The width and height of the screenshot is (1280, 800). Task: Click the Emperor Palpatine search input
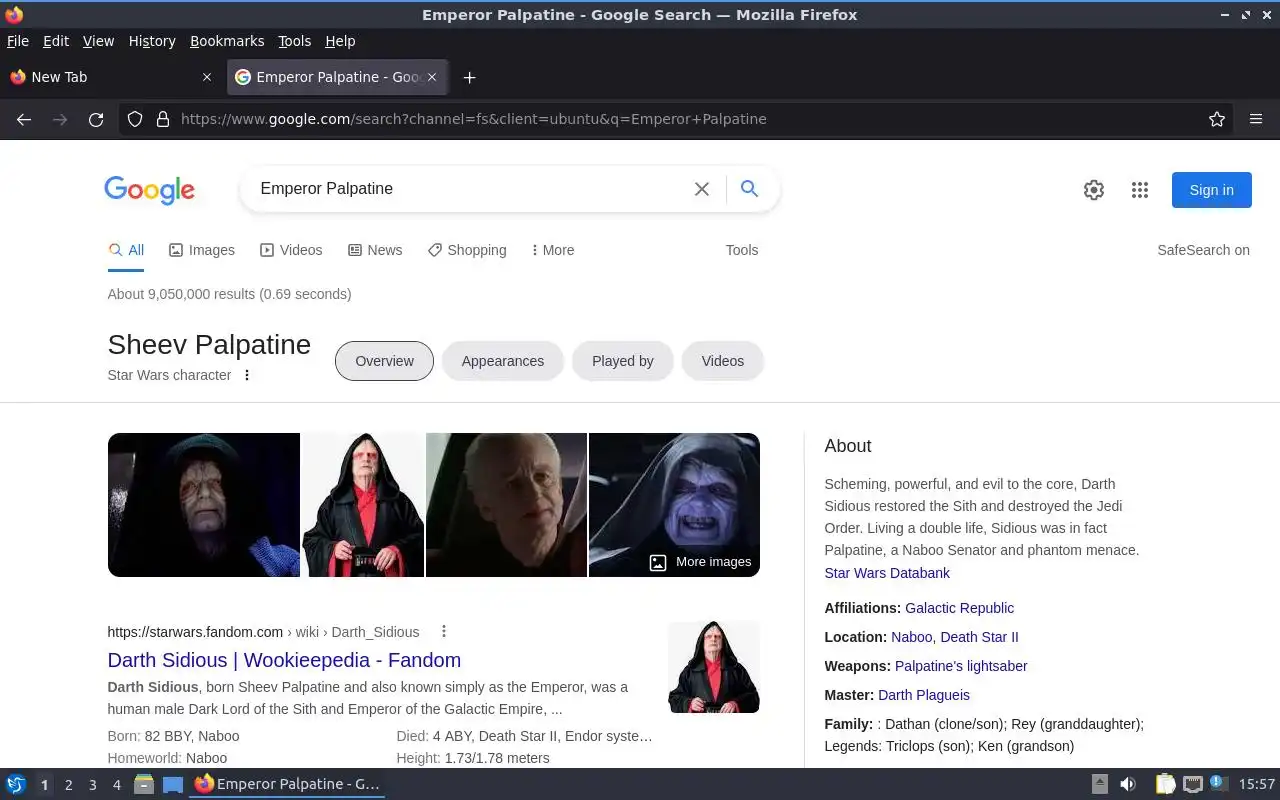point(470,189)
